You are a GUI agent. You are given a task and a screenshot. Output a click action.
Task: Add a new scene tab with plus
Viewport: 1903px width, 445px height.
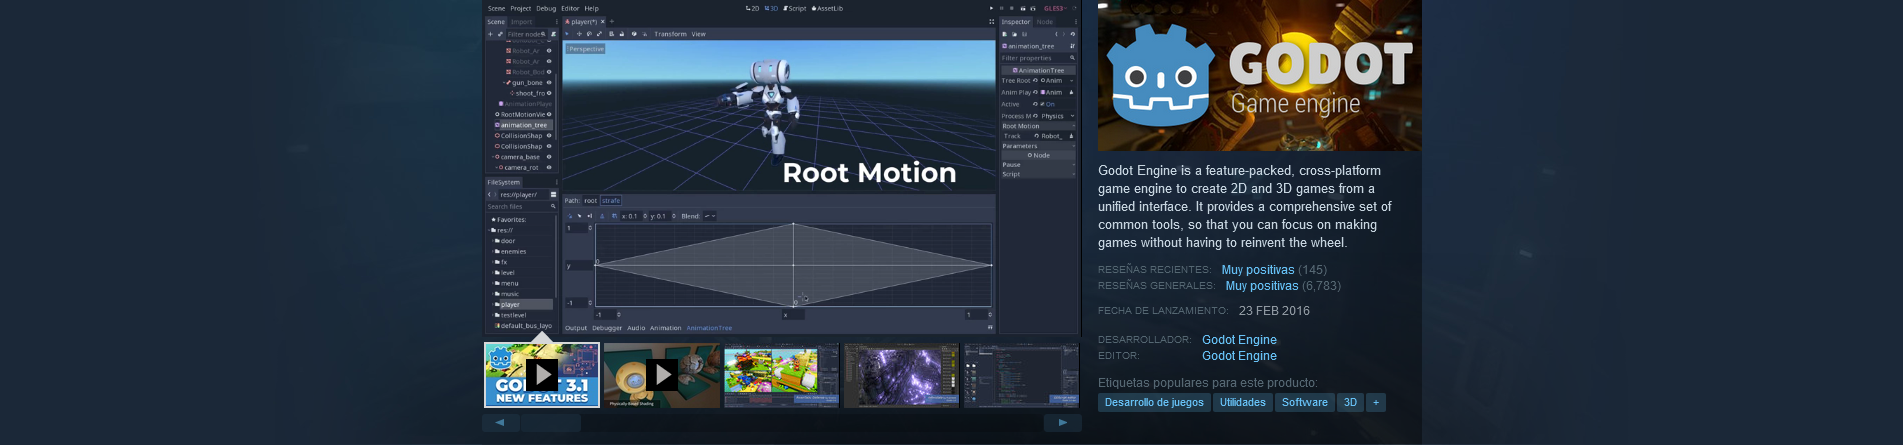pyautogui.click(x=612, y=21)
